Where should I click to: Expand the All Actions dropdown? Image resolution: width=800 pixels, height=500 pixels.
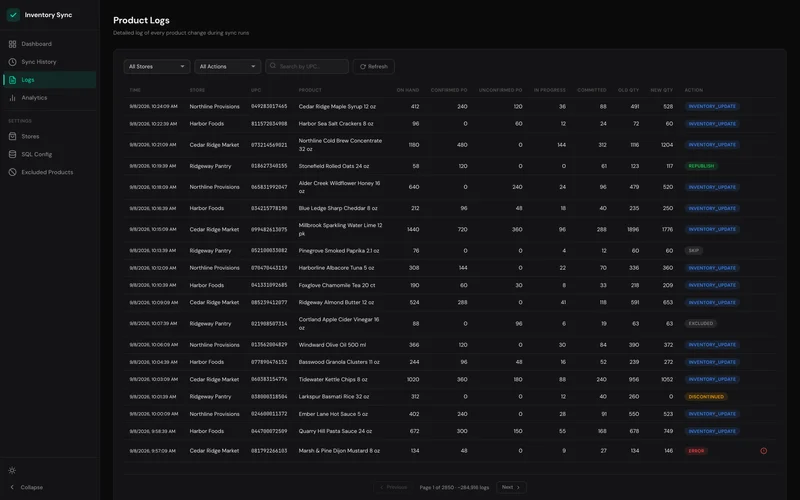pyautogui.click(x=228, y=66)
